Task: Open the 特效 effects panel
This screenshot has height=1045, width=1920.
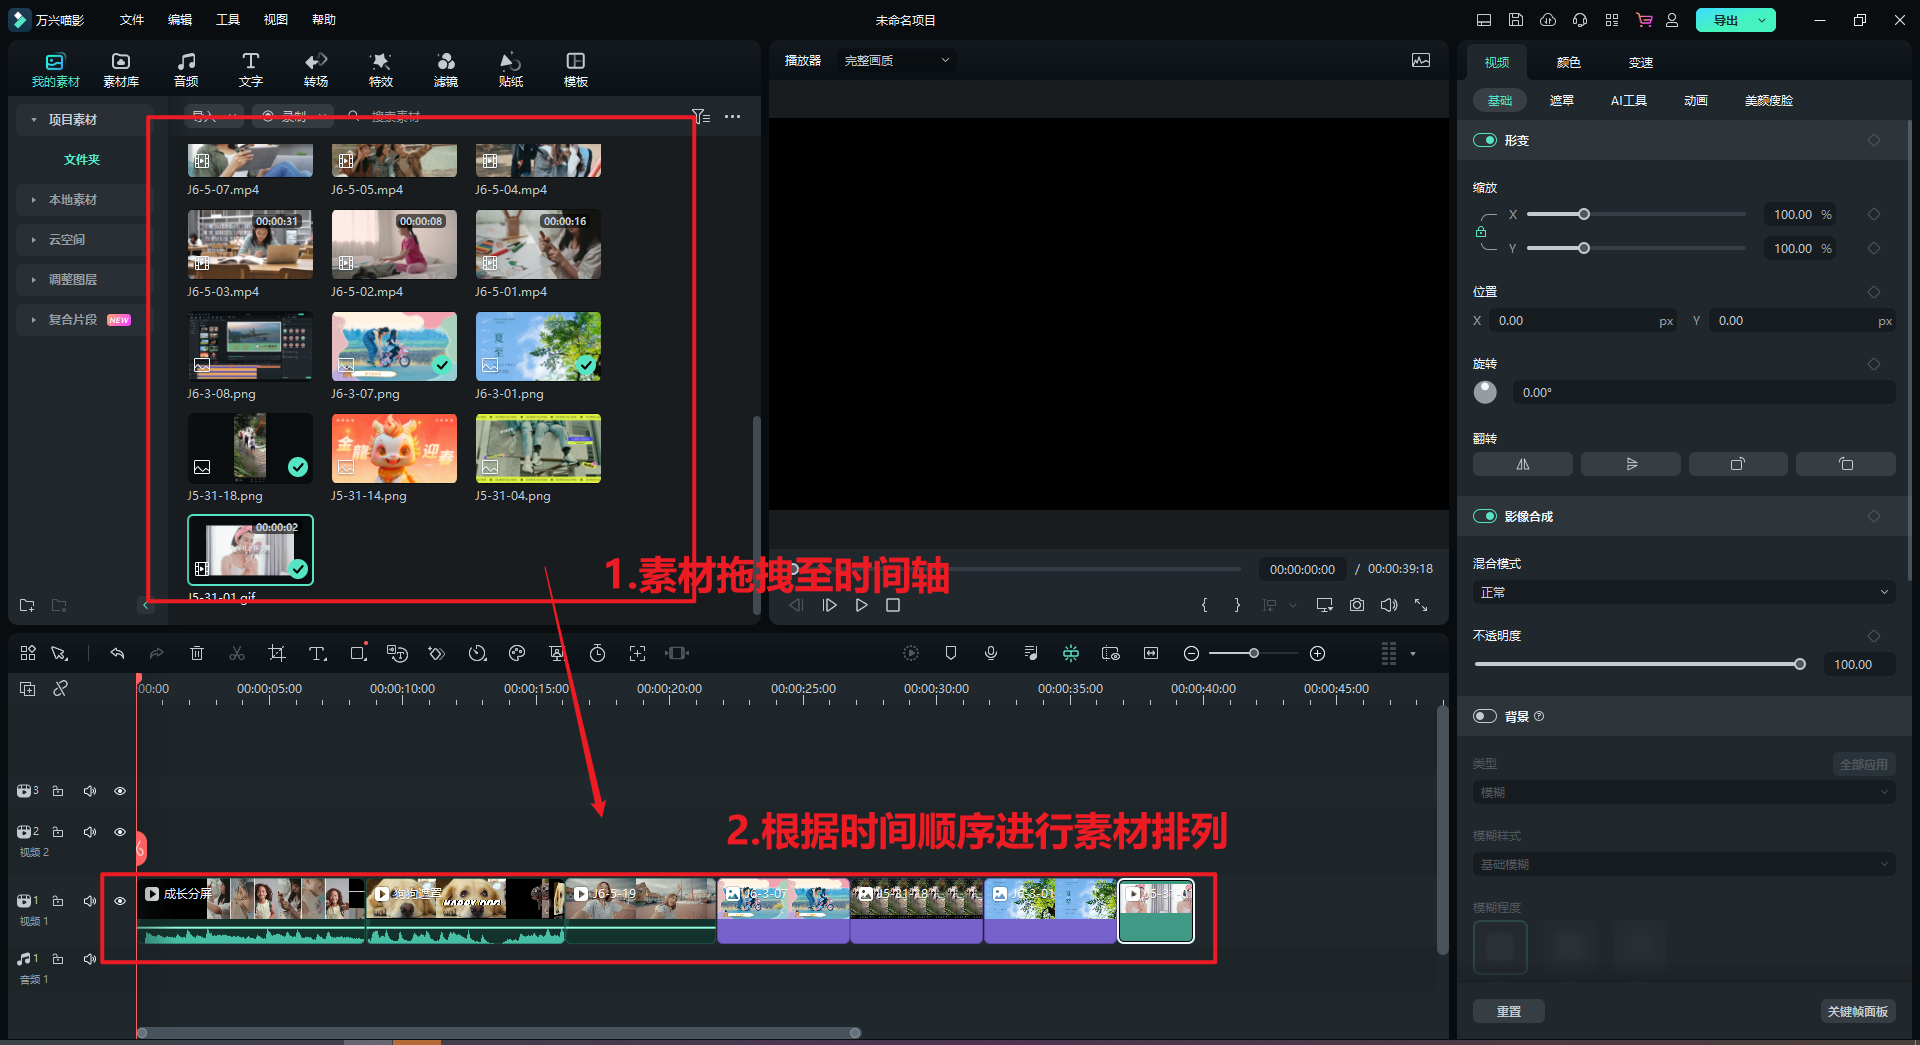Action: tap(381, 69)
